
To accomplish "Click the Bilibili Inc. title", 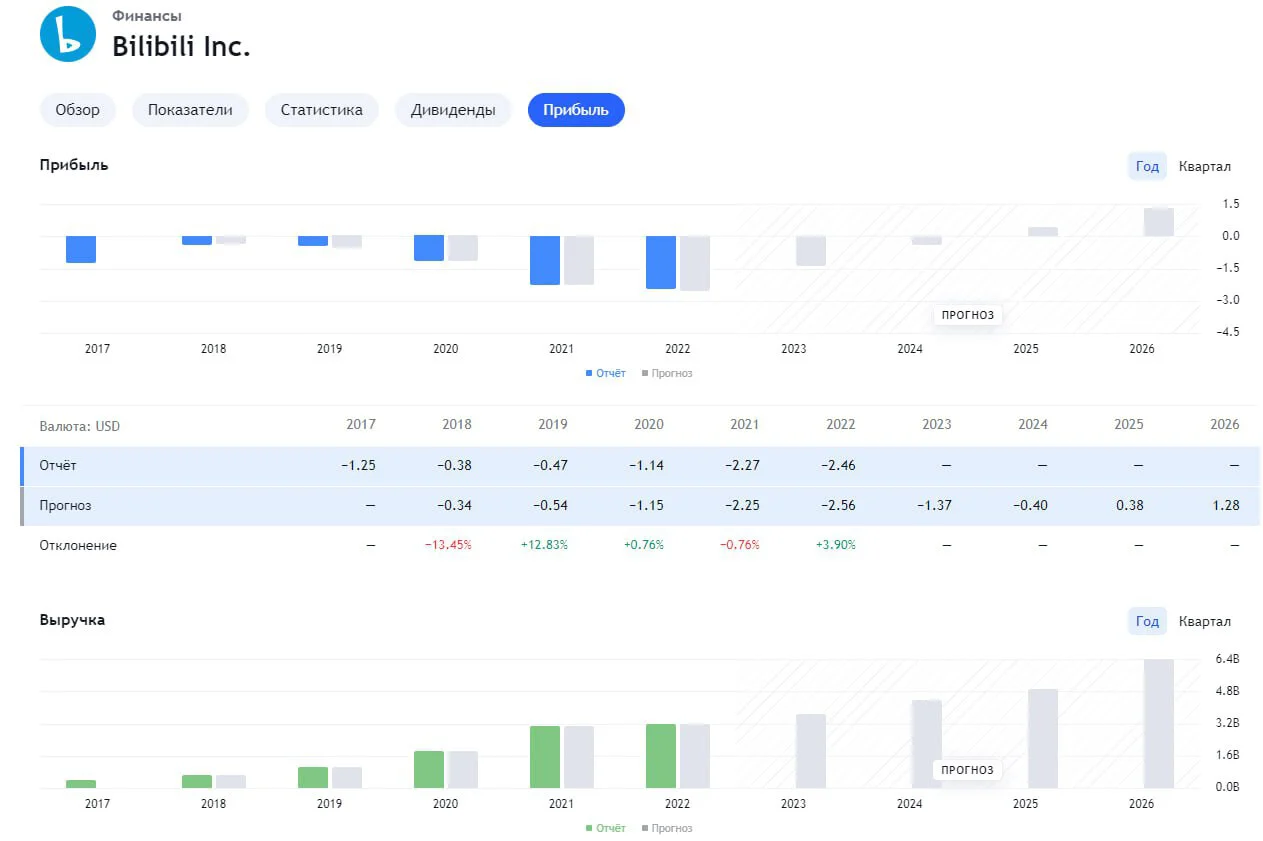I will click(x=181, y=46).
